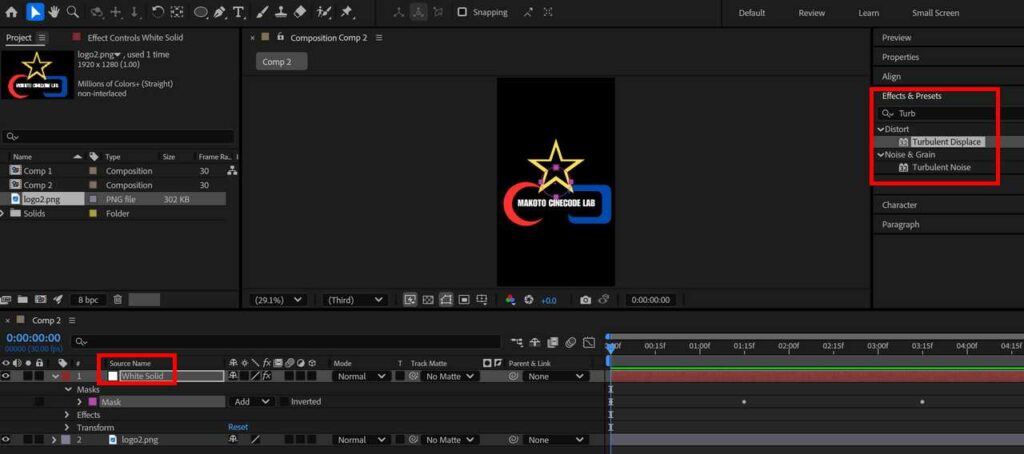Open the grid and guide options icon
This screenshot has width=1024, height=454.
482,300
